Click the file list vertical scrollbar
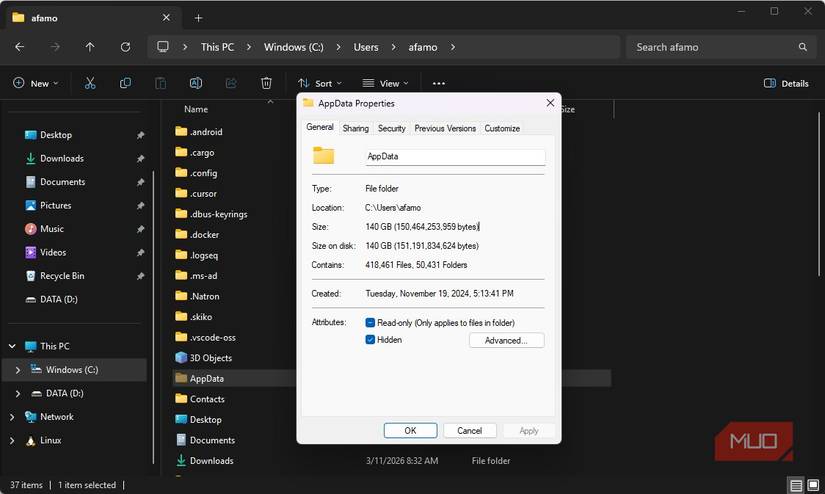 (x=819, y=194)
